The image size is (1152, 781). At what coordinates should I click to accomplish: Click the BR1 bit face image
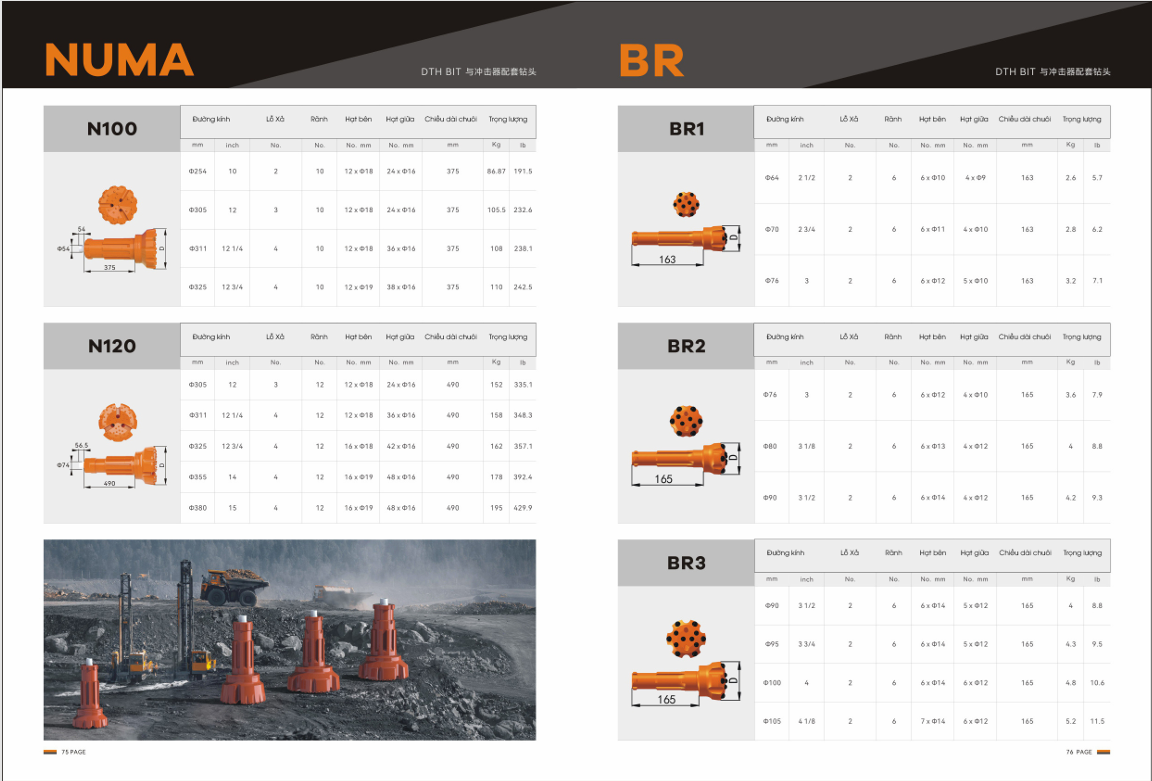pos(686,204)
